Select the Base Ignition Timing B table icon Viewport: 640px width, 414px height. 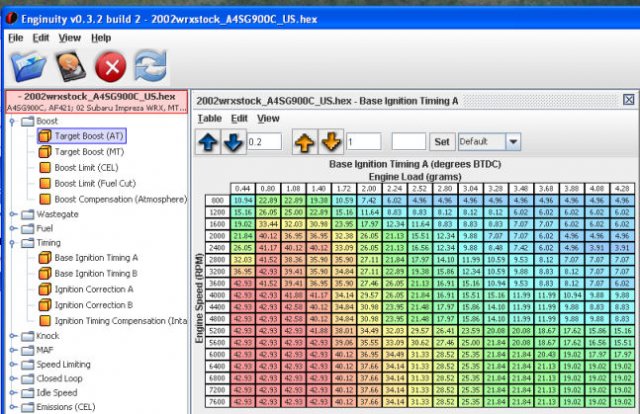click(x=45, y=274)
